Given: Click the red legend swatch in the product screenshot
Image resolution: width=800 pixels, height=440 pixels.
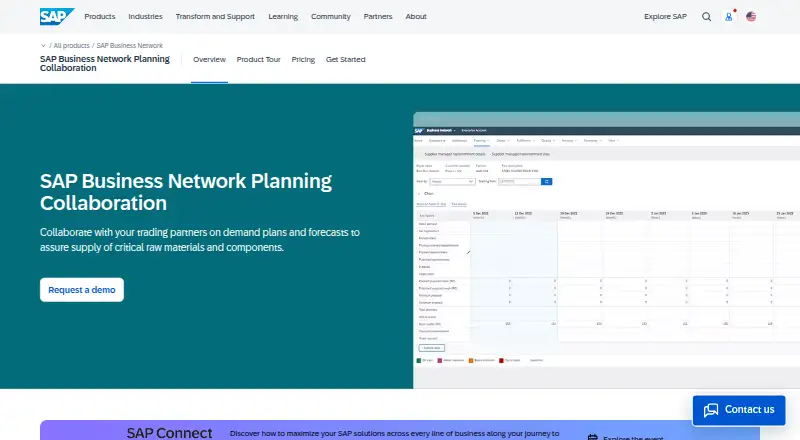Looking at the screenshot, I should click(502, 360).
